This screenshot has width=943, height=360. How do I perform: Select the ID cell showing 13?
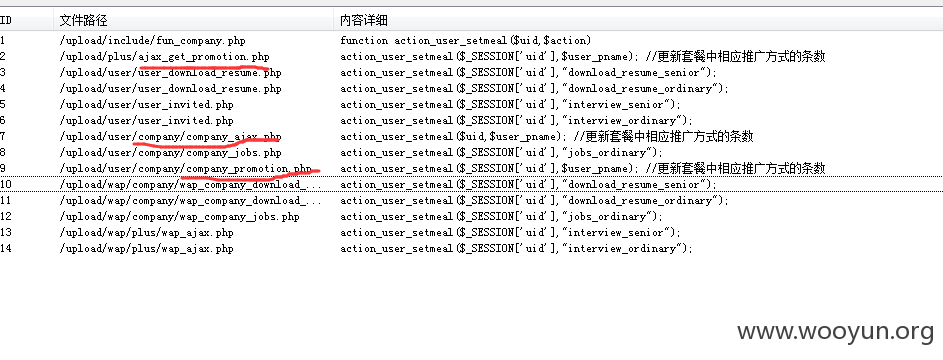click(x=5, y=233)
